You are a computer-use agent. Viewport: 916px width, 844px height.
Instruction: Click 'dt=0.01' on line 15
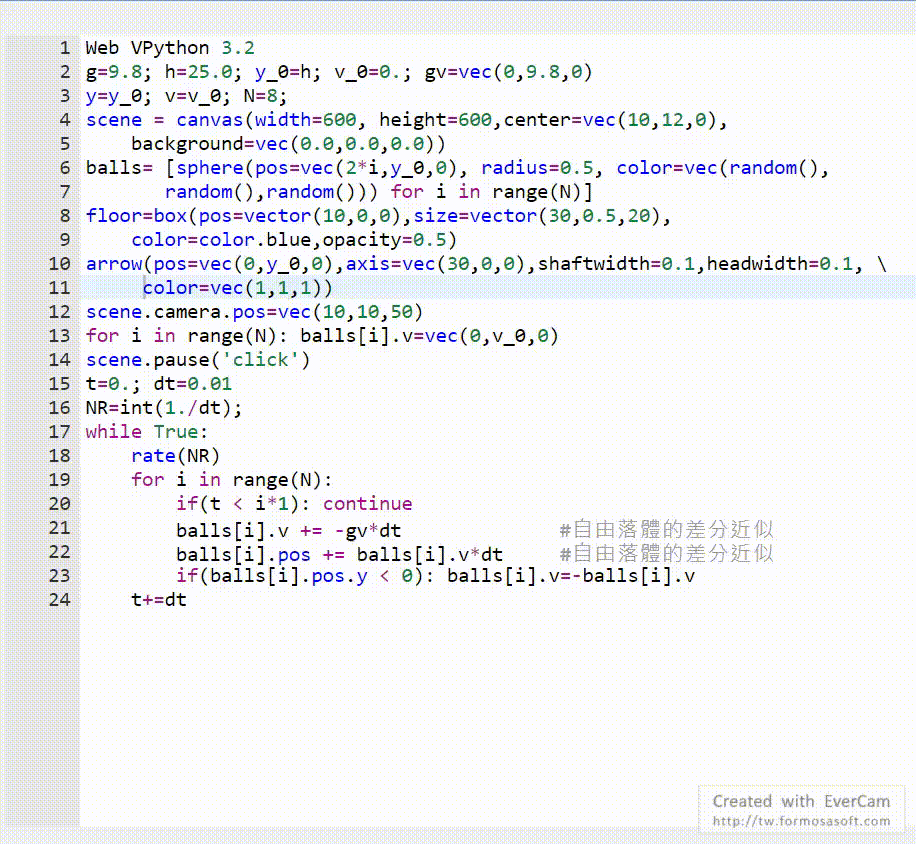pyautogui.click(x=192, y=384)
